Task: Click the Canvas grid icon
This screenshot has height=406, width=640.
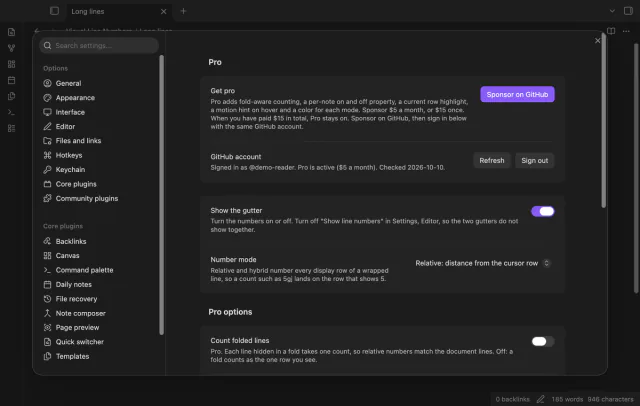Action: pyautogui.click(x=47, y=255)
